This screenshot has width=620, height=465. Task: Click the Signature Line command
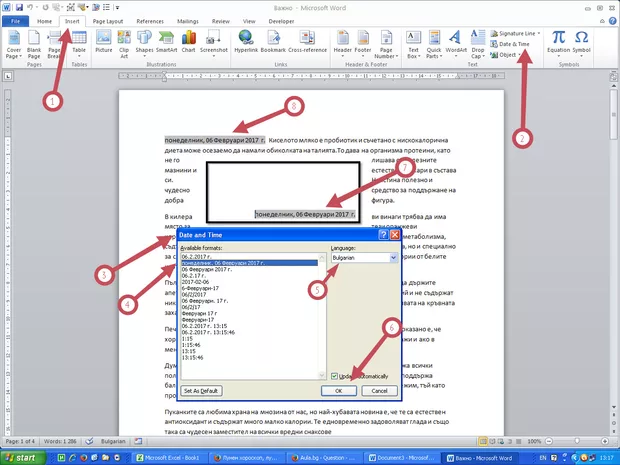click(515, 34)
